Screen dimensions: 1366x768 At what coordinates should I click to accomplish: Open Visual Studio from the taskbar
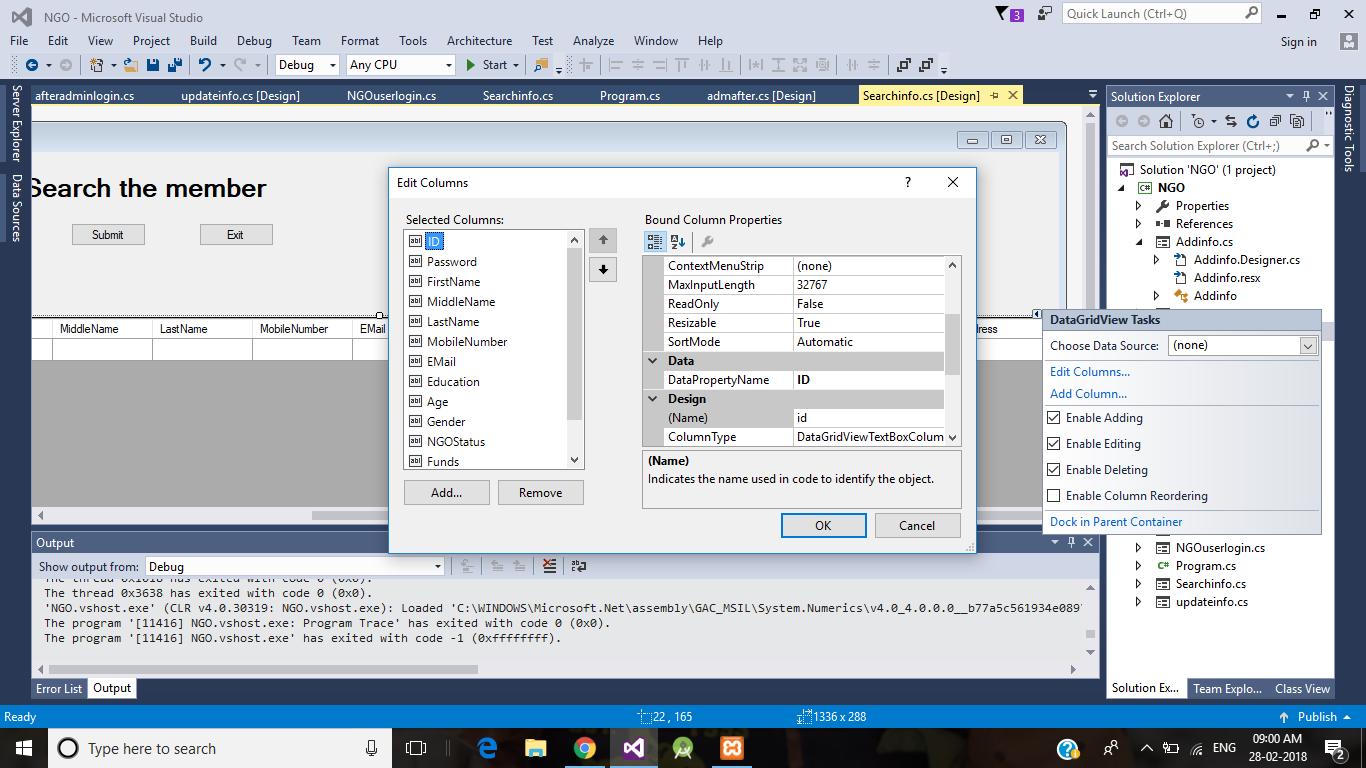coord(634,748)
